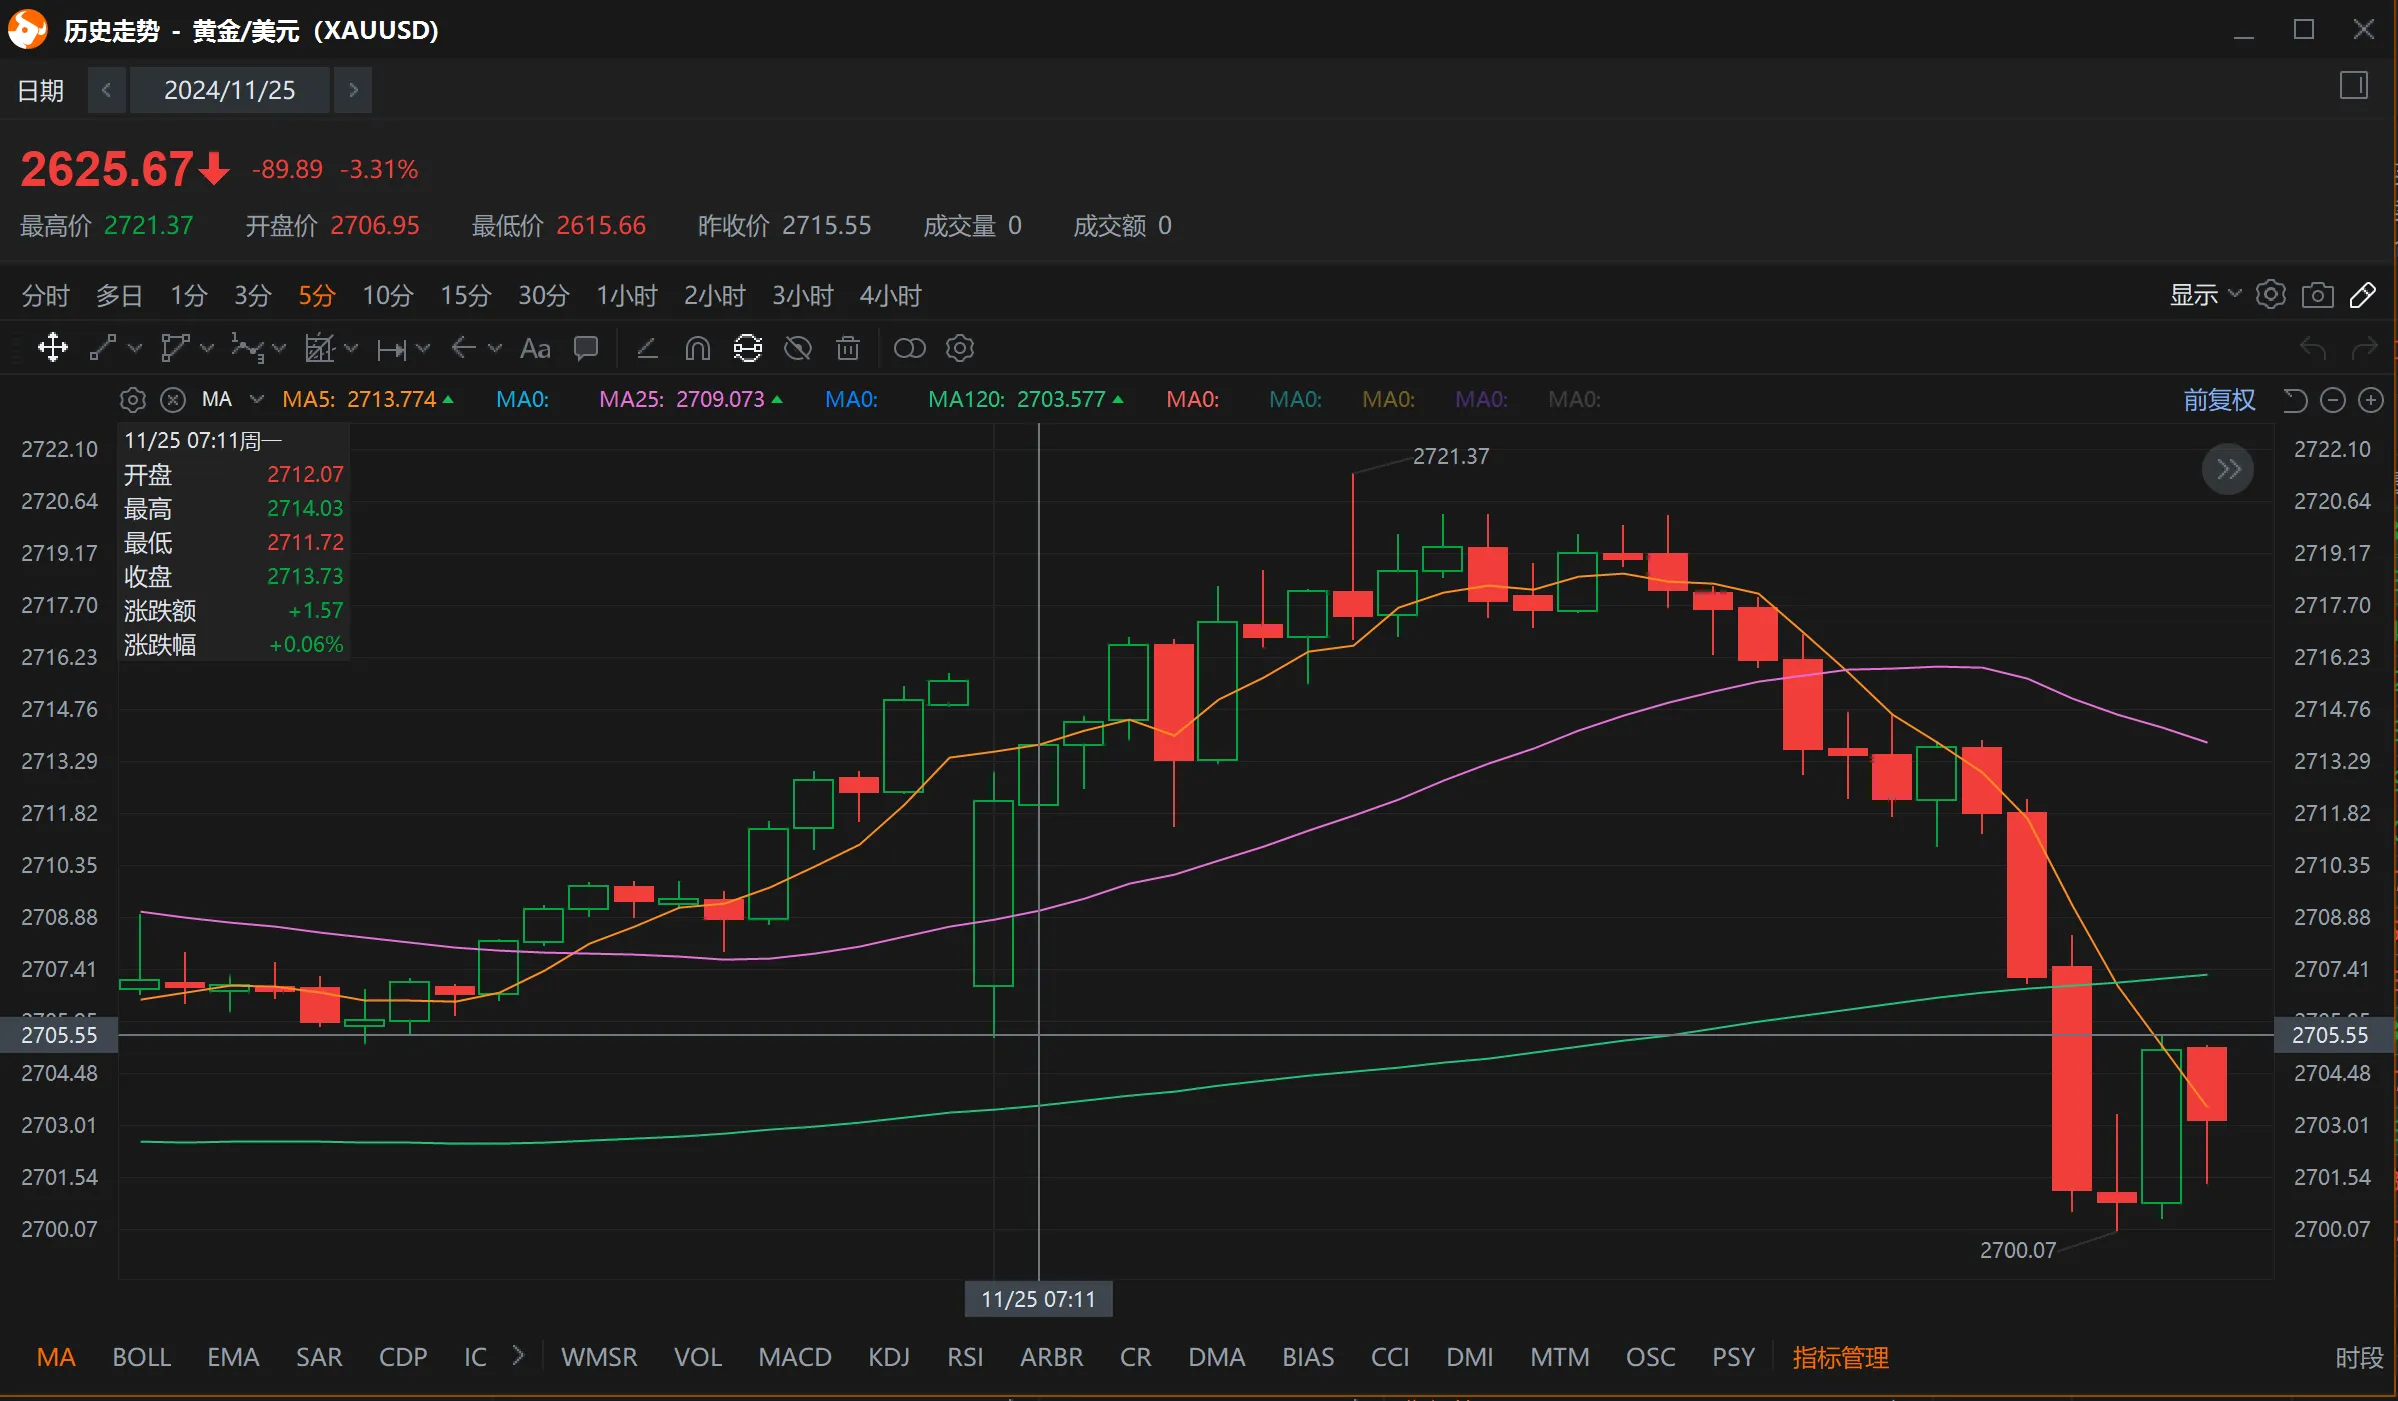
Task: Expand more indicators chevron after IC
Action: click(x=518, y=1356)
